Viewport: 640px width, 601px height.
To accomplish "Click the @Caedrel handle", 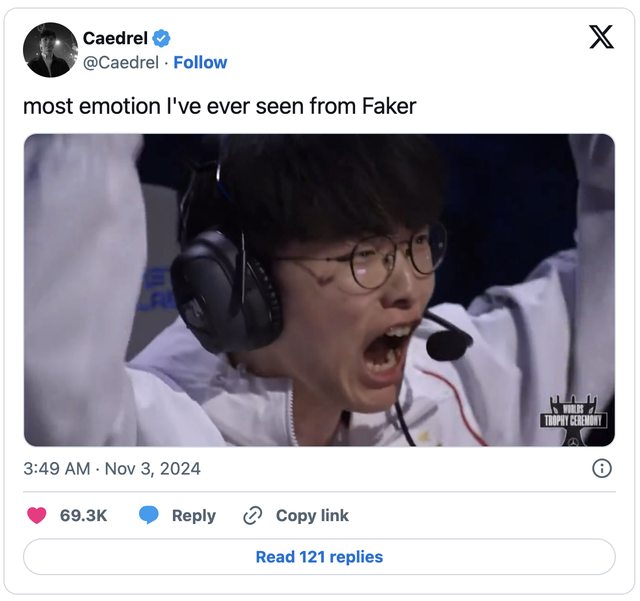I will tap(121, 62).
